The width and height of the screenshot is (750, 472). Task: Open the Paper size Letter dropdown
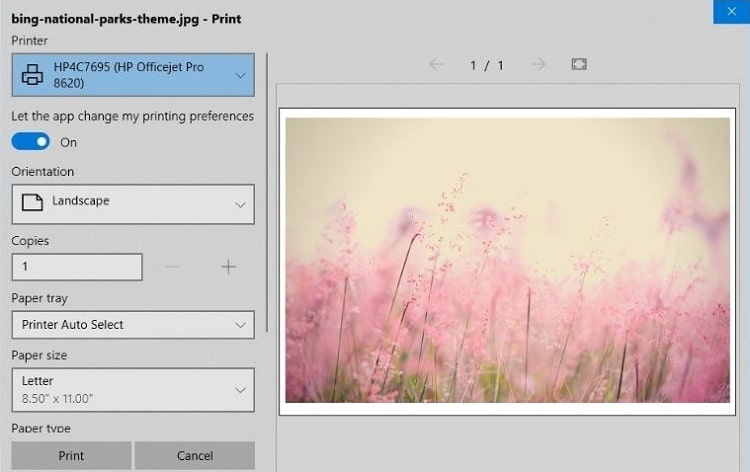[133, 390]
